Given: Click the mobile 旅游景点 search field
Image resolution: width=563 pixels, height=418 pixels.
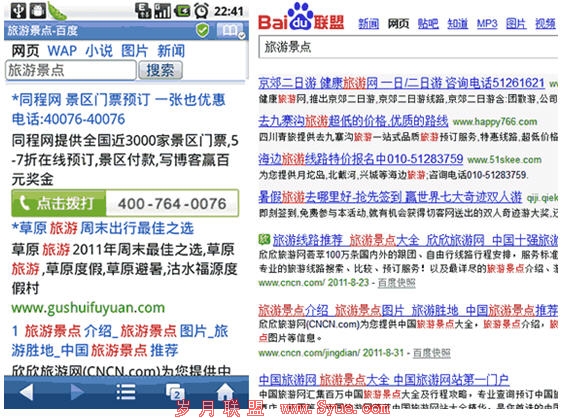Looking at the screenshot, I should pyautogui.click(x=71, y=70).
